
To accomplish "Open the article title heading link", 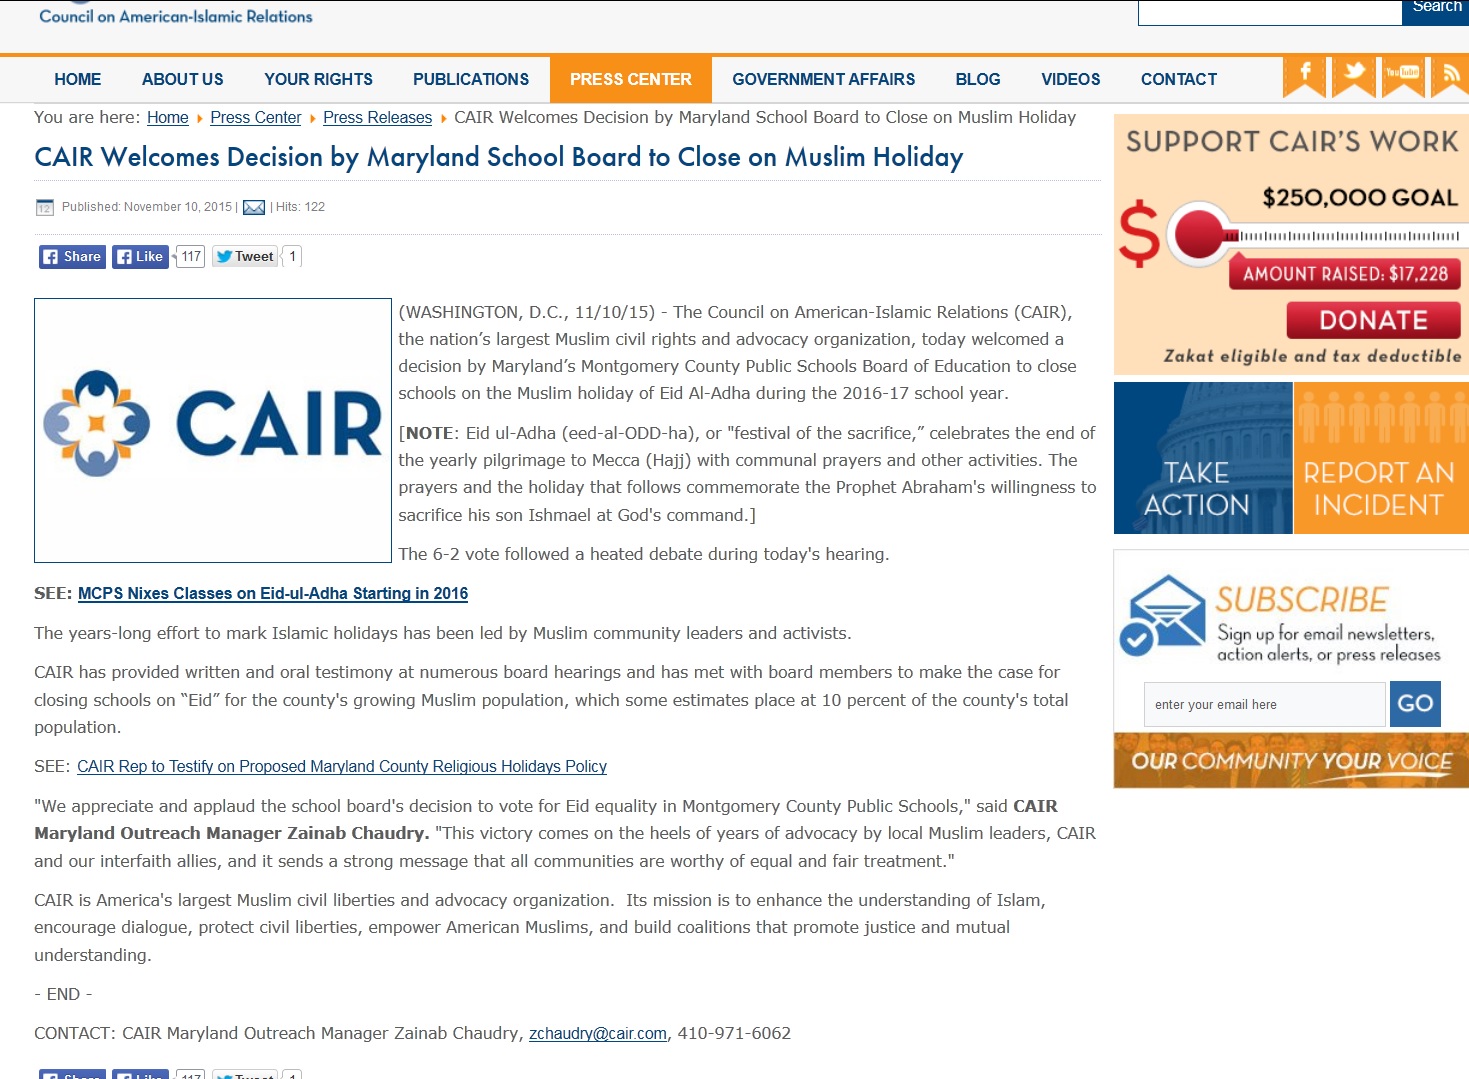I will tap(499, 157).
